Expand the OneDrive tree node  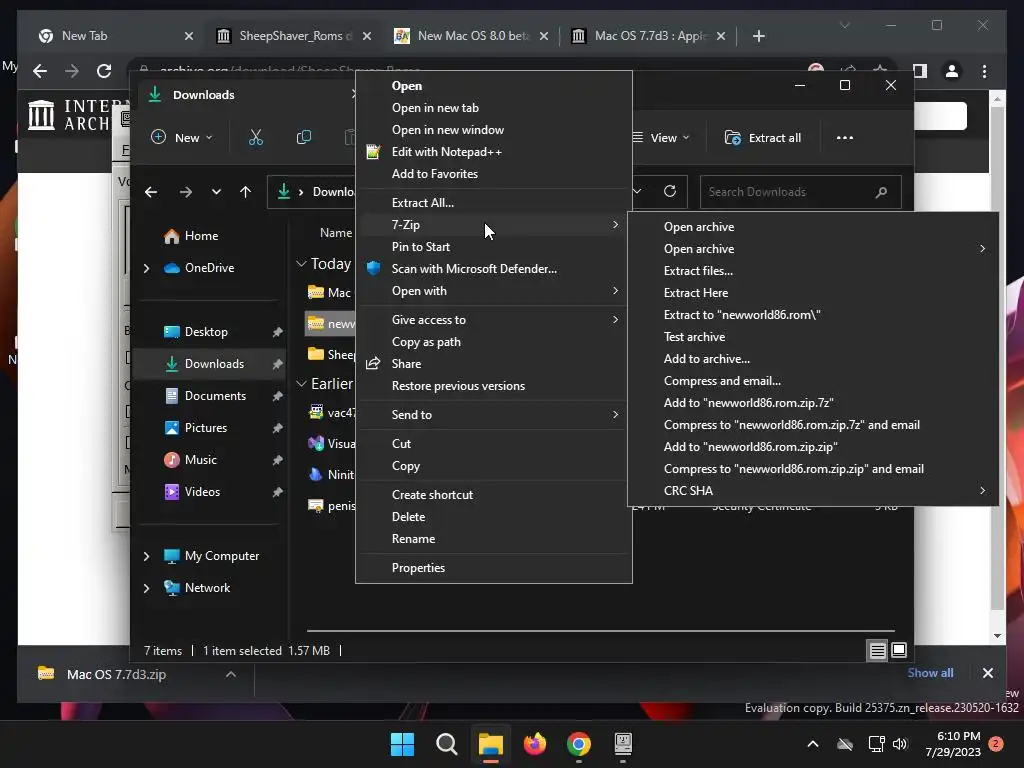[146, 268]
